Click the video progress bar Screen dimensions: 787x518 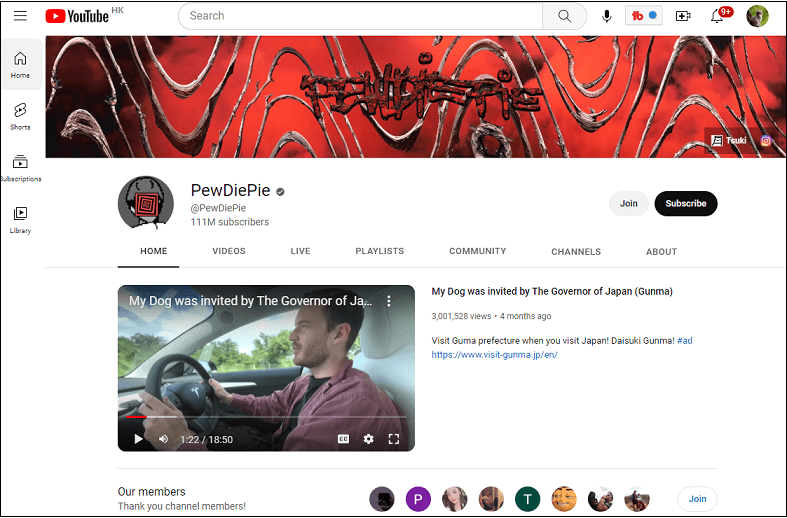pos(266,417)
